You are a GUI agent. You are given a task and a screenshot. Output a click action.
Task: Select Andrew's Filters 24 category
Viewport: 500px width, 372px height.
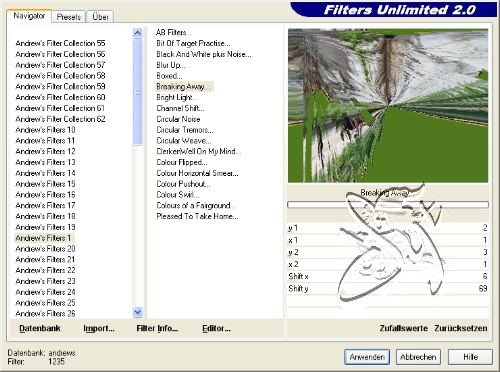point(45,292)
